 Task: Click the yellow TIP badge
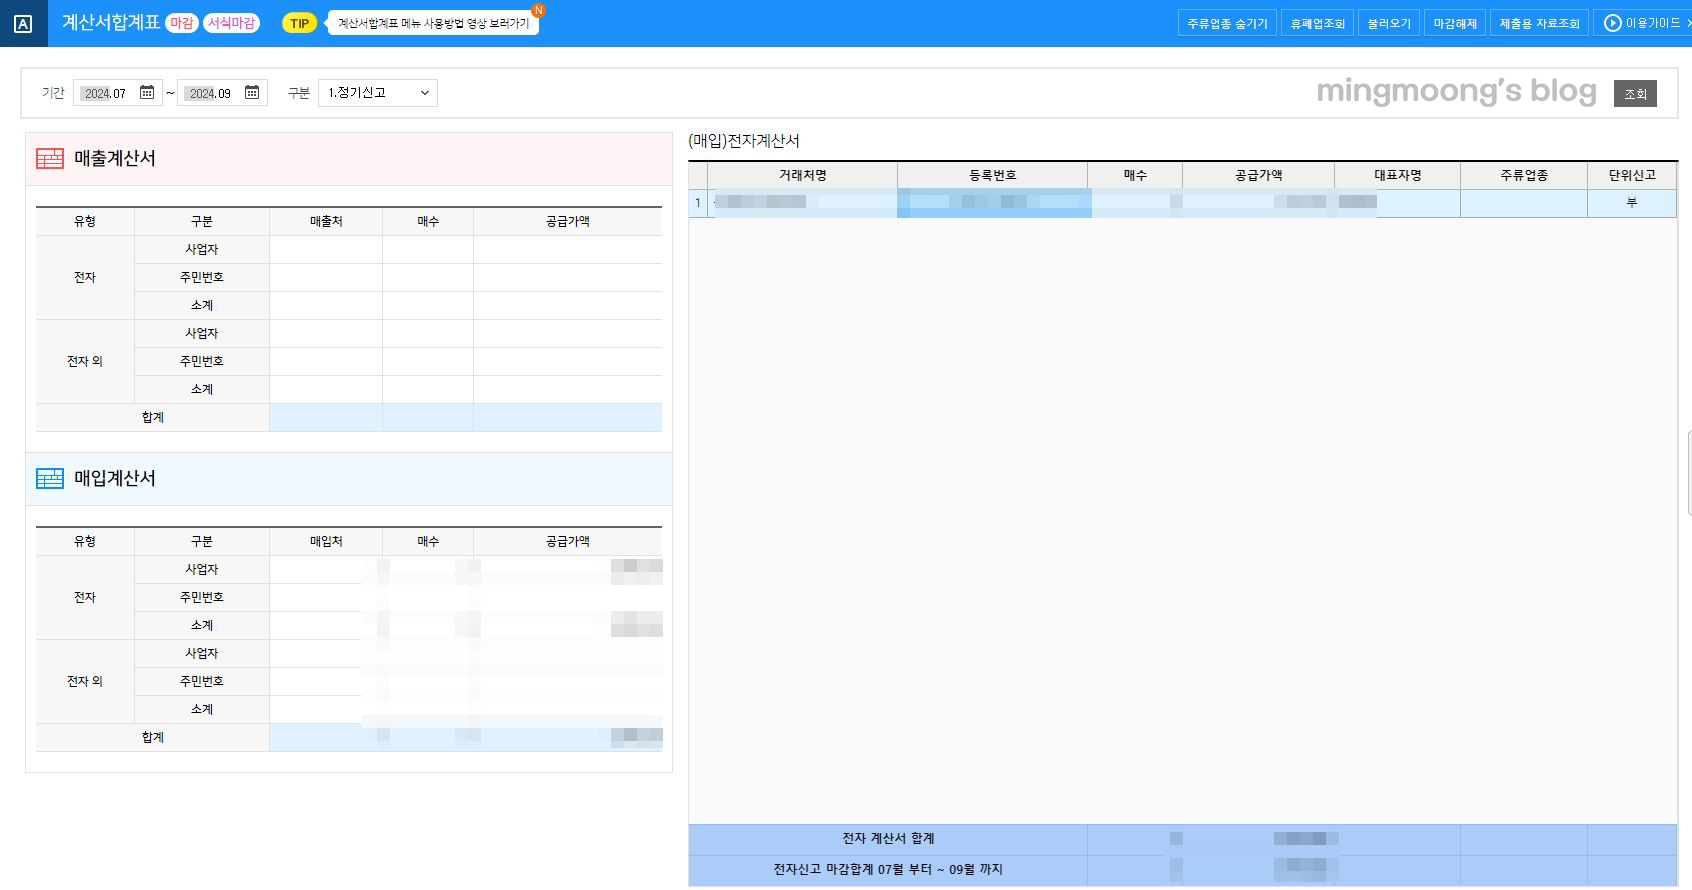point(299,23)
